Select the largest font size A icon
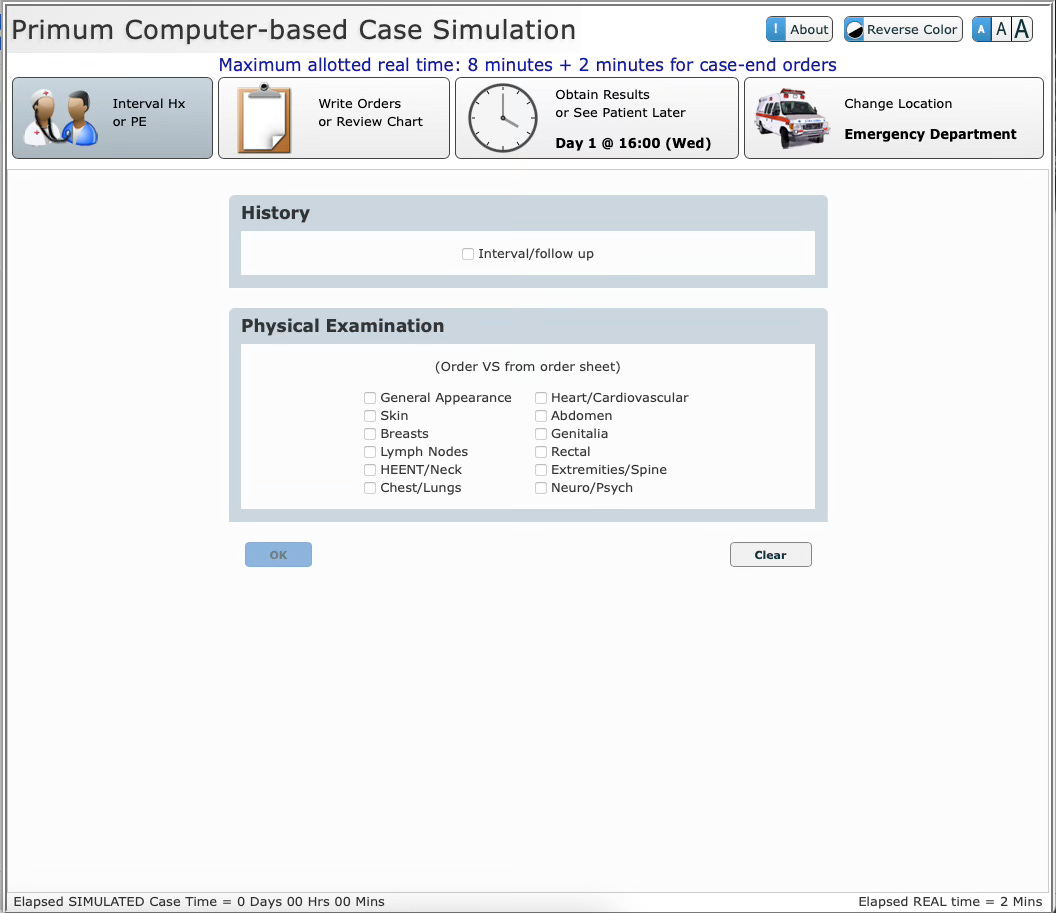The height and width of the screenshot is (913, 1056). point(1021,29)
